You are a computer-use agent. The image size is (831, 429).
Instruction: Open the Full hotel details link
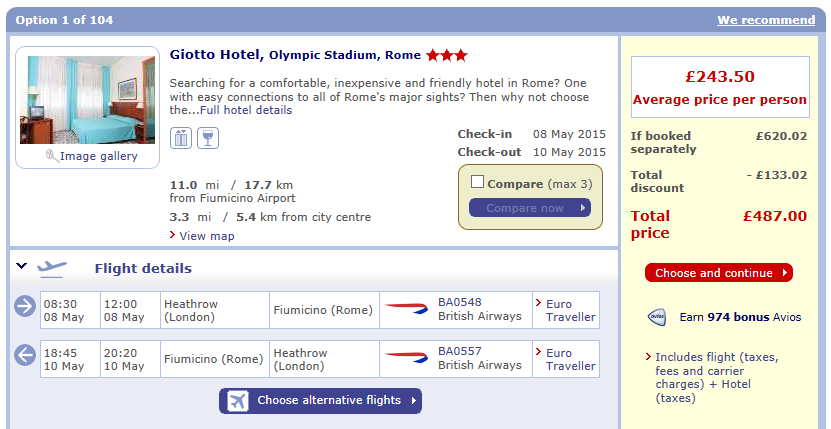point(245,110)
